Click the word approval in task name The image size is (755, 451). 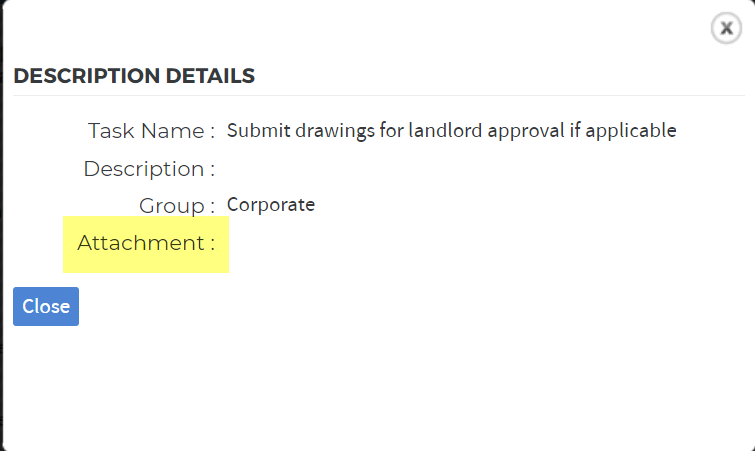(x=526, y=131)
